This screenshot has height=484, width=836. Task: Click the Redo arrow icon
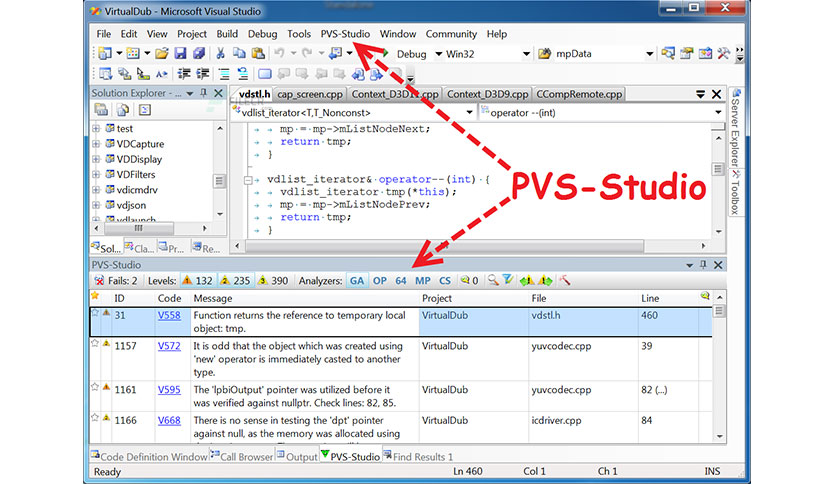307,53
